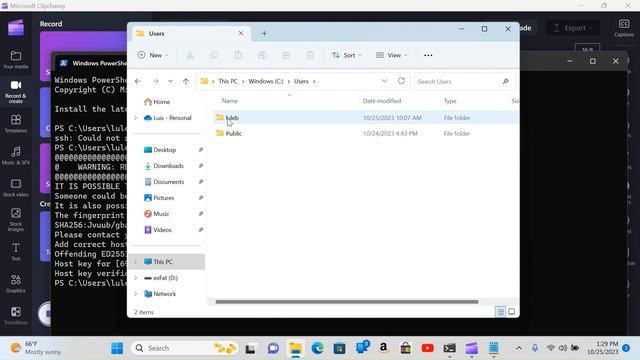Viewport: 640px width, 360px height.
Task: Open recent locations chevron
Action: point(170,81)
